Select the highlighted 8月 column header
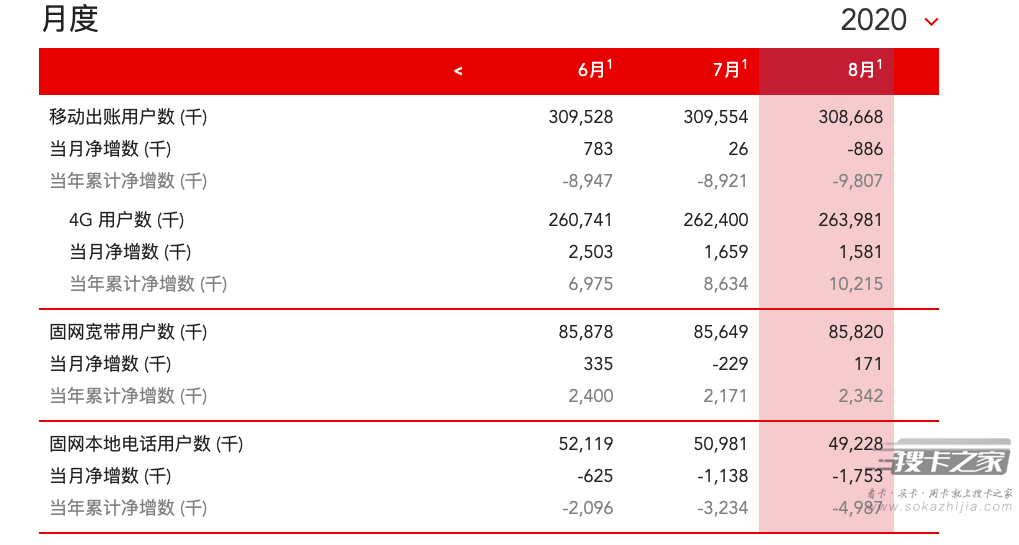 click(865, 69)
